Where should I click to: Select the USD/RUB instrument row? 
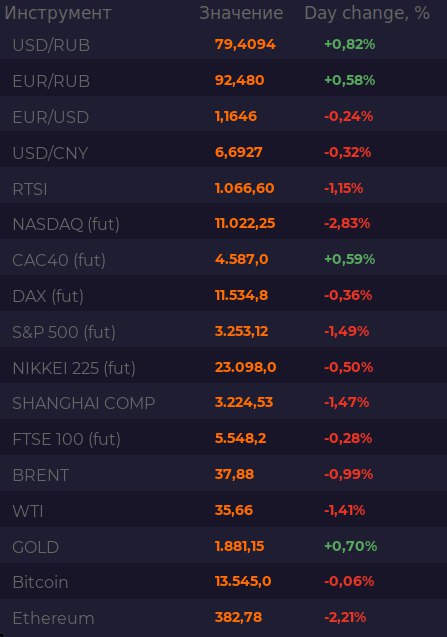coord(224,44)
